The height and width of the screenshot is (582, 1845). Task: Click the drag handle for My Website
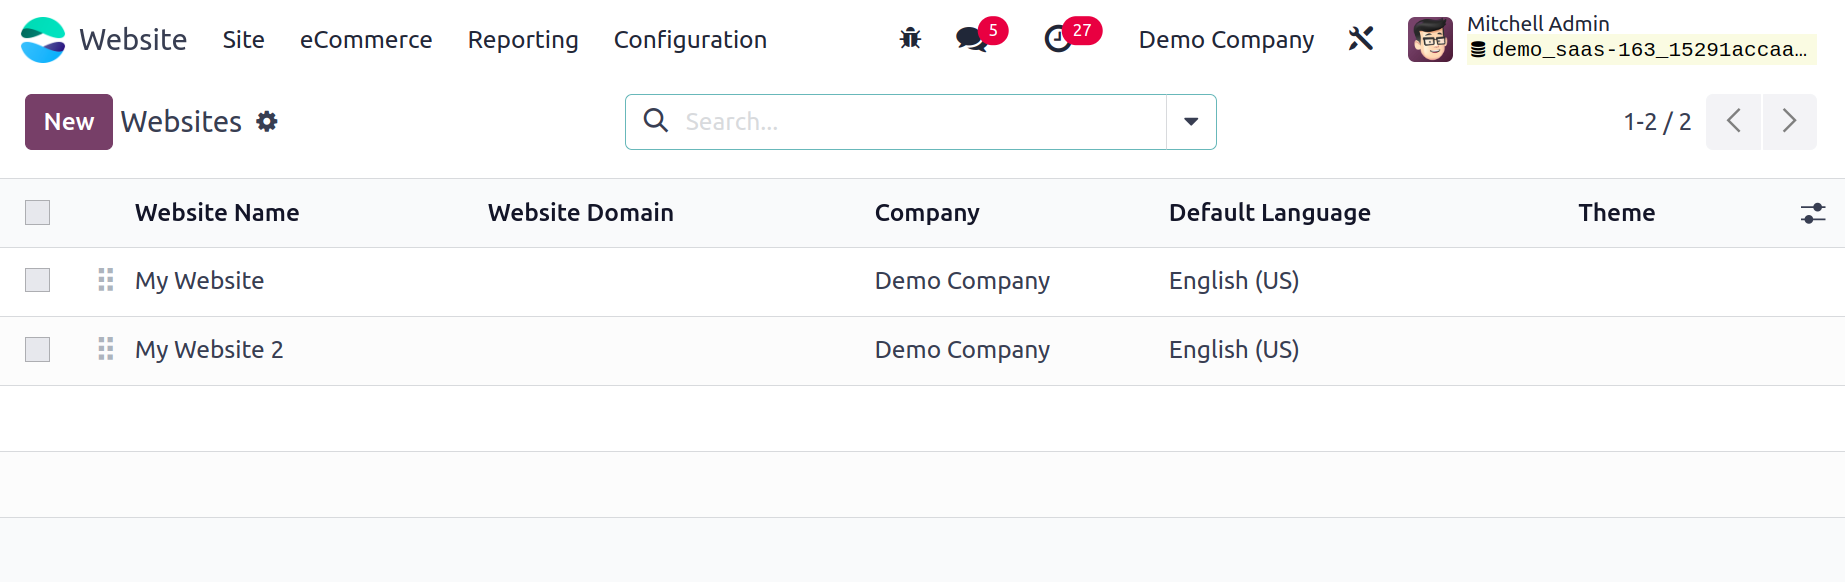coord(106,280)
